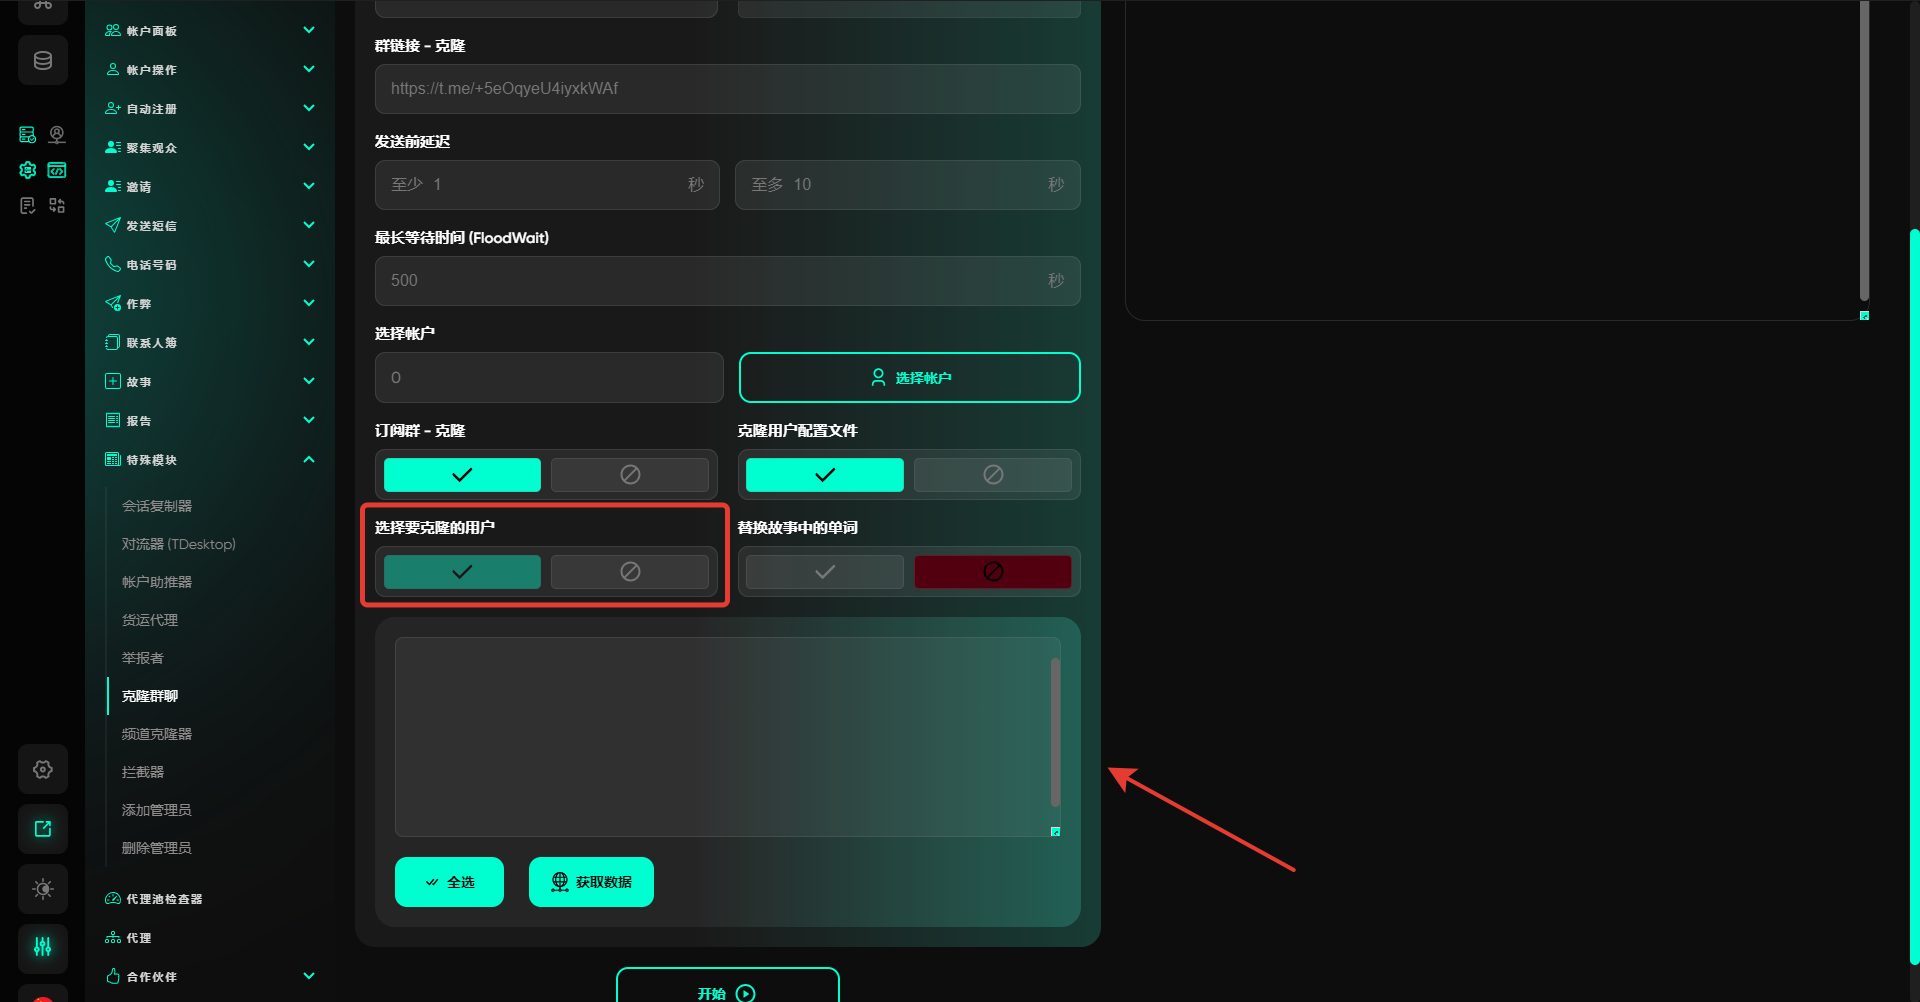1920x1002 pixels.
Task: Enable 订阅群 - 克隆 with checkmark toggle
Action: (462, 475)
